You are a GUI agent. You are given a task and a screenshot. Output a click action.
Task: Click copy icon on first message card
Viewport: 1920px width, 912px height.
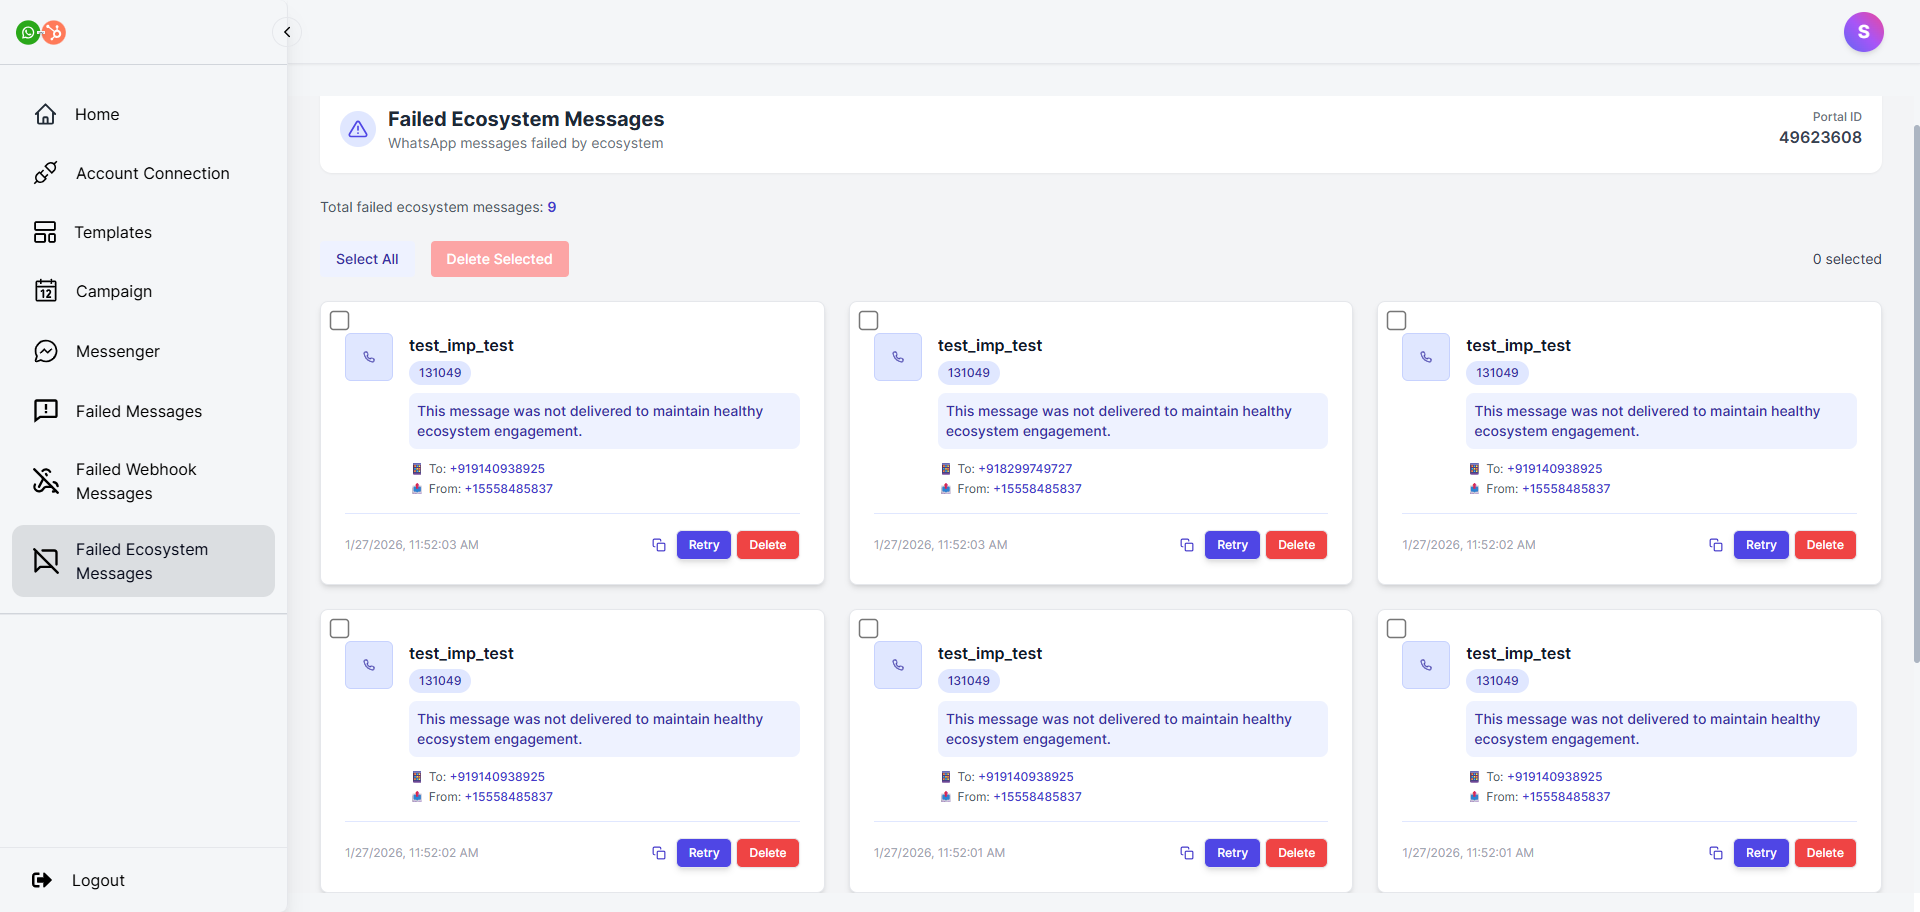[x=659, y=545]
